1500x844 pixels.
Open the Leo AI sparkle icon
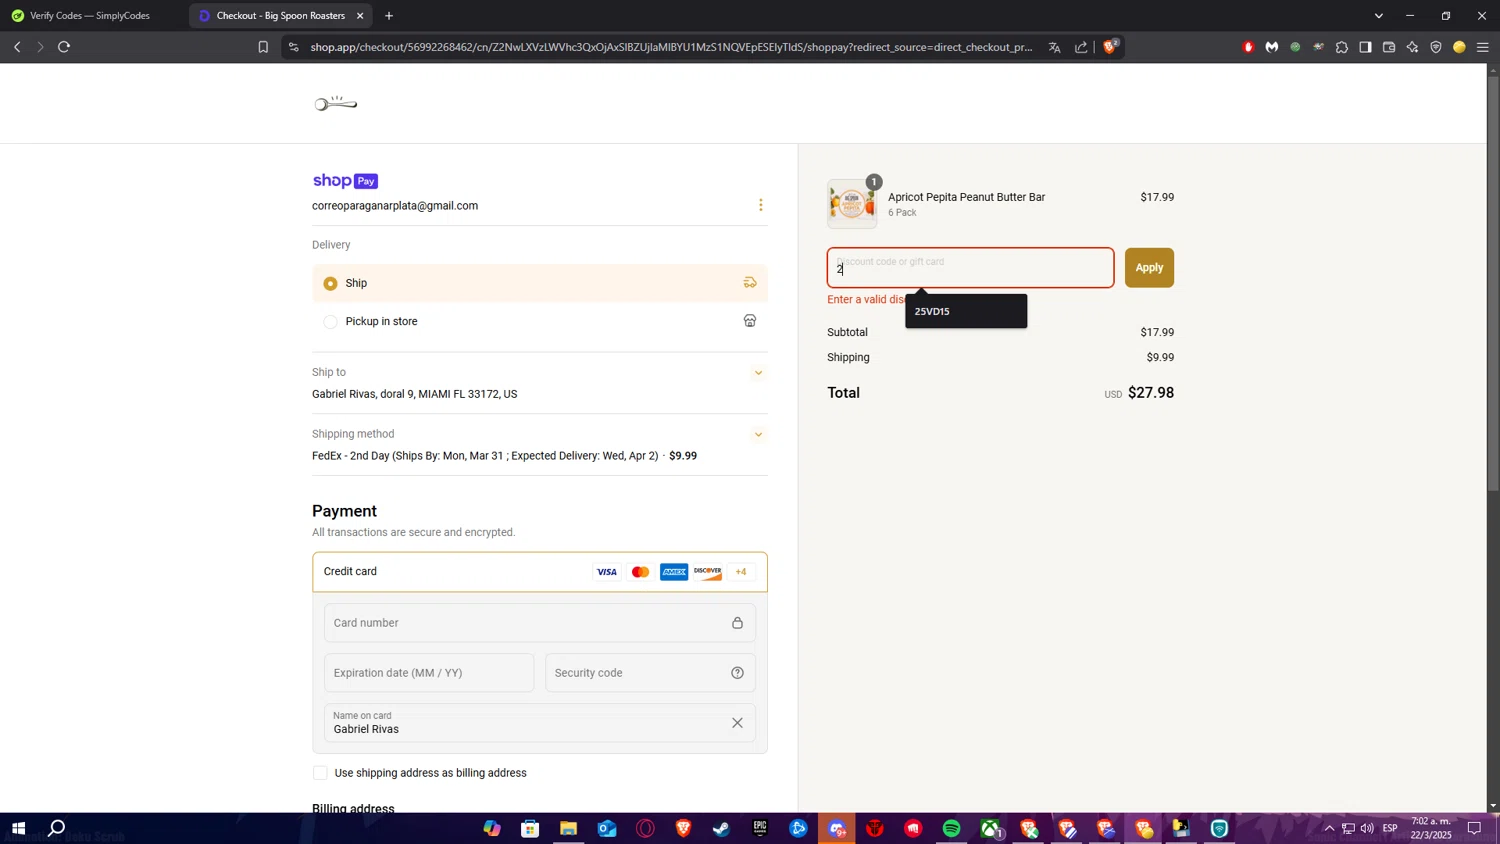pyautogui.click(x=1412, y=47)
